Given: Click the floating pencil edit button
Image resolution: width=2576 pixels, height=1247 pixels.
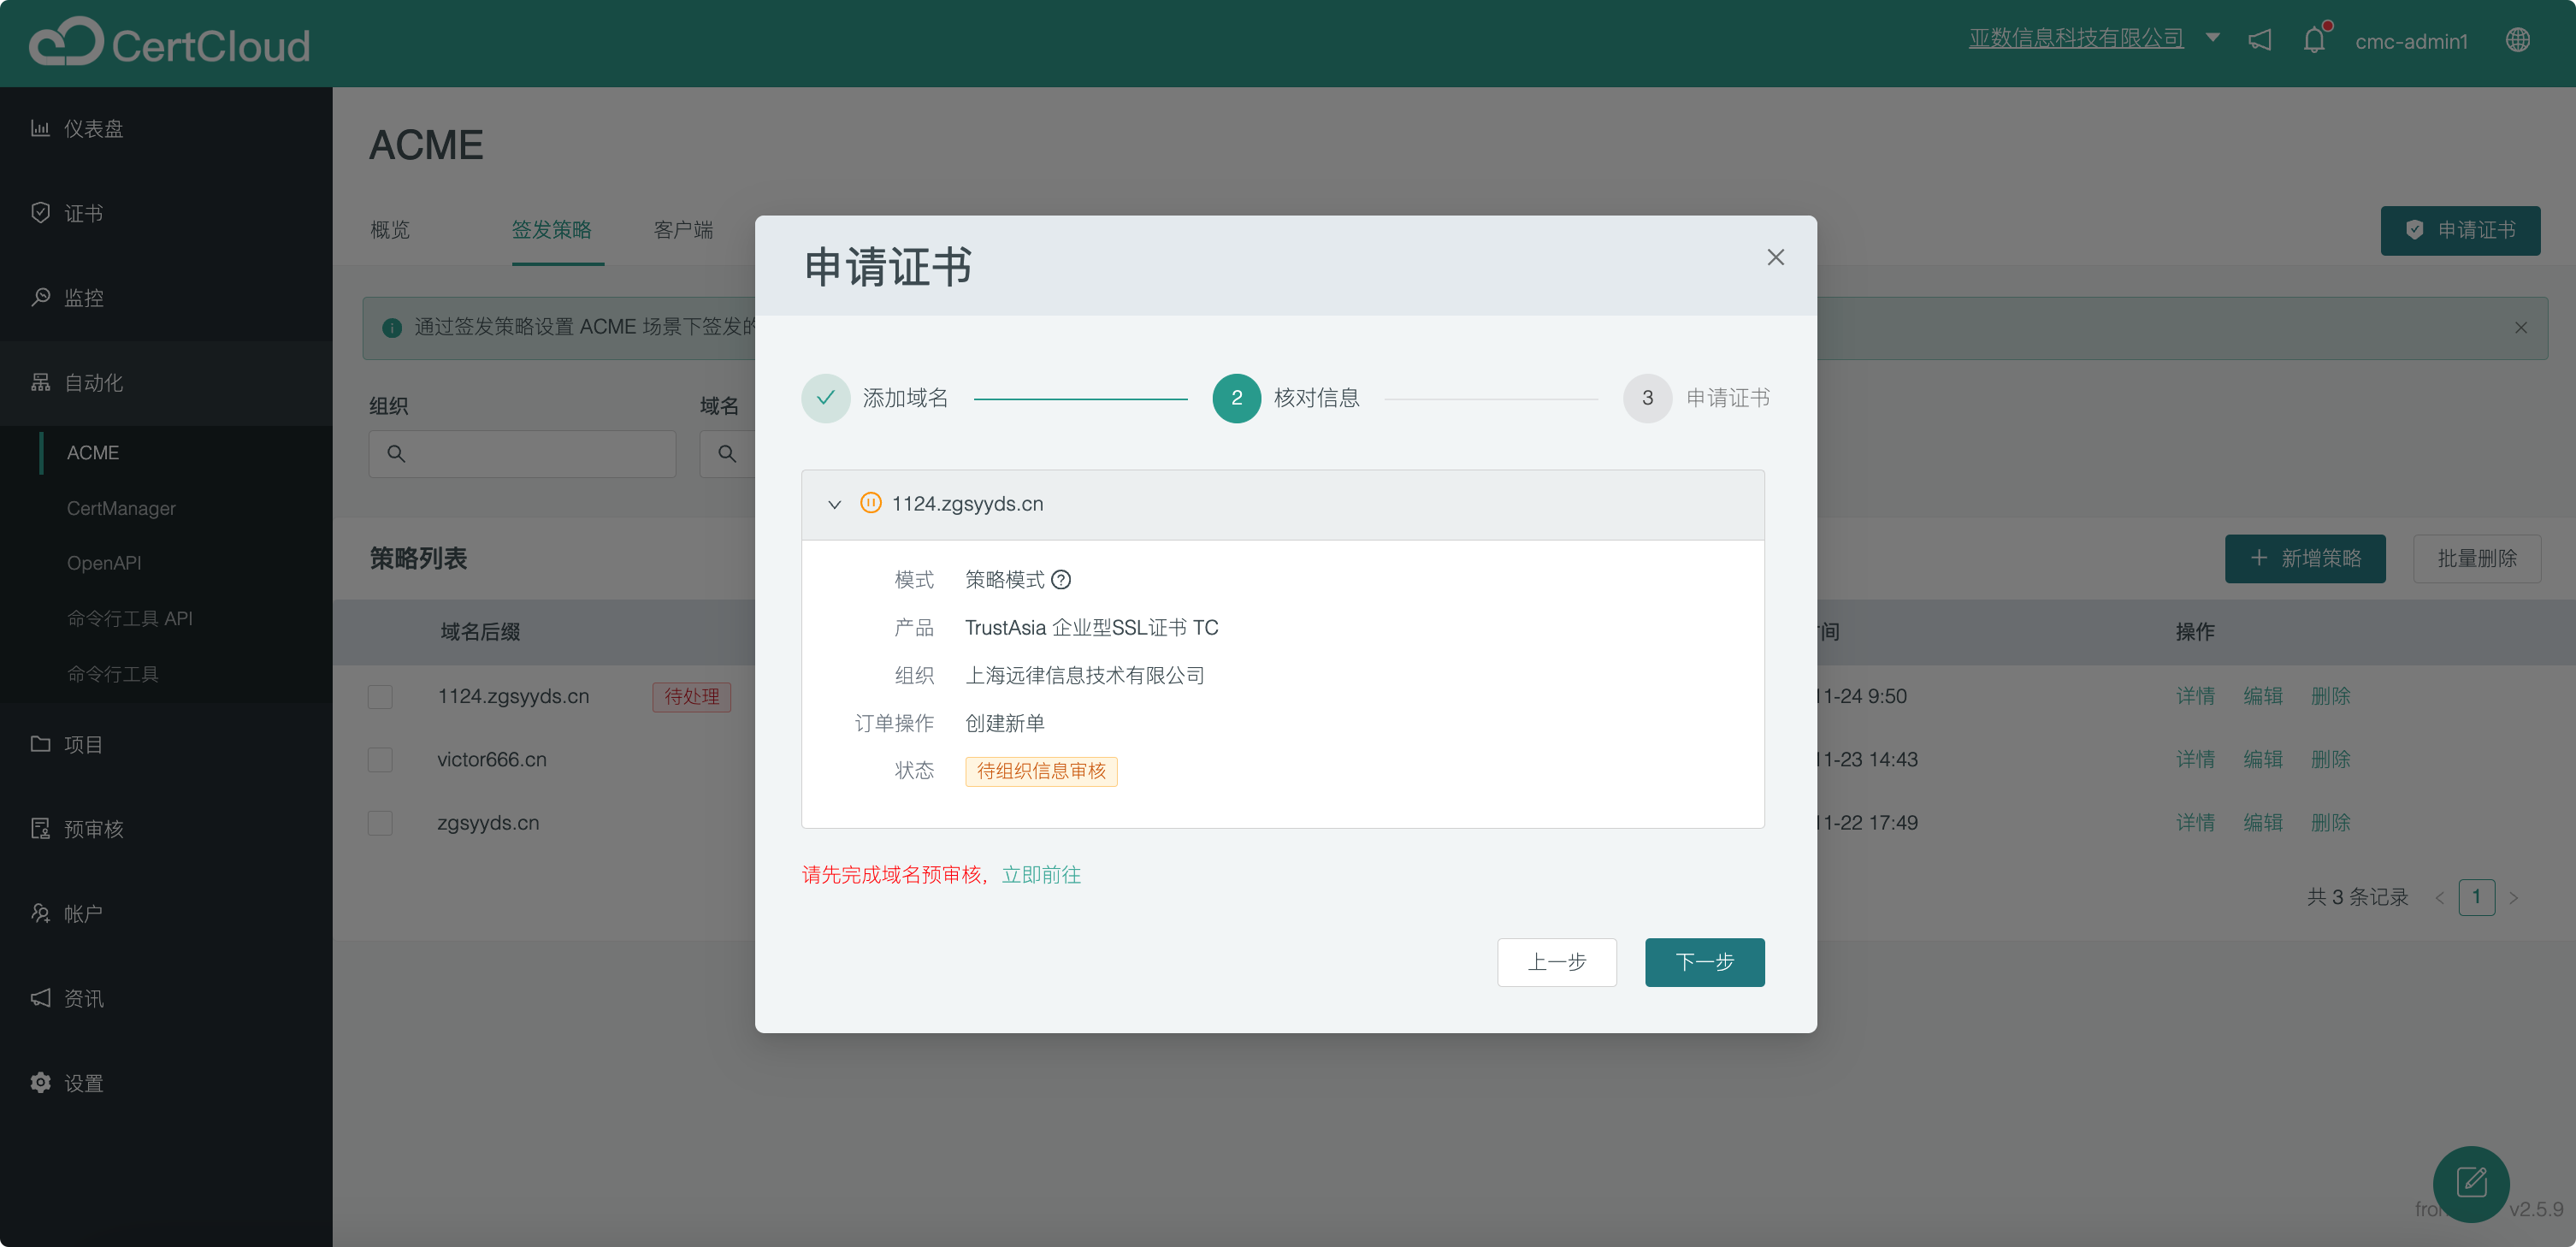Looking at the screenshot, I should pyautogui.click(x=2472, y=1184).
